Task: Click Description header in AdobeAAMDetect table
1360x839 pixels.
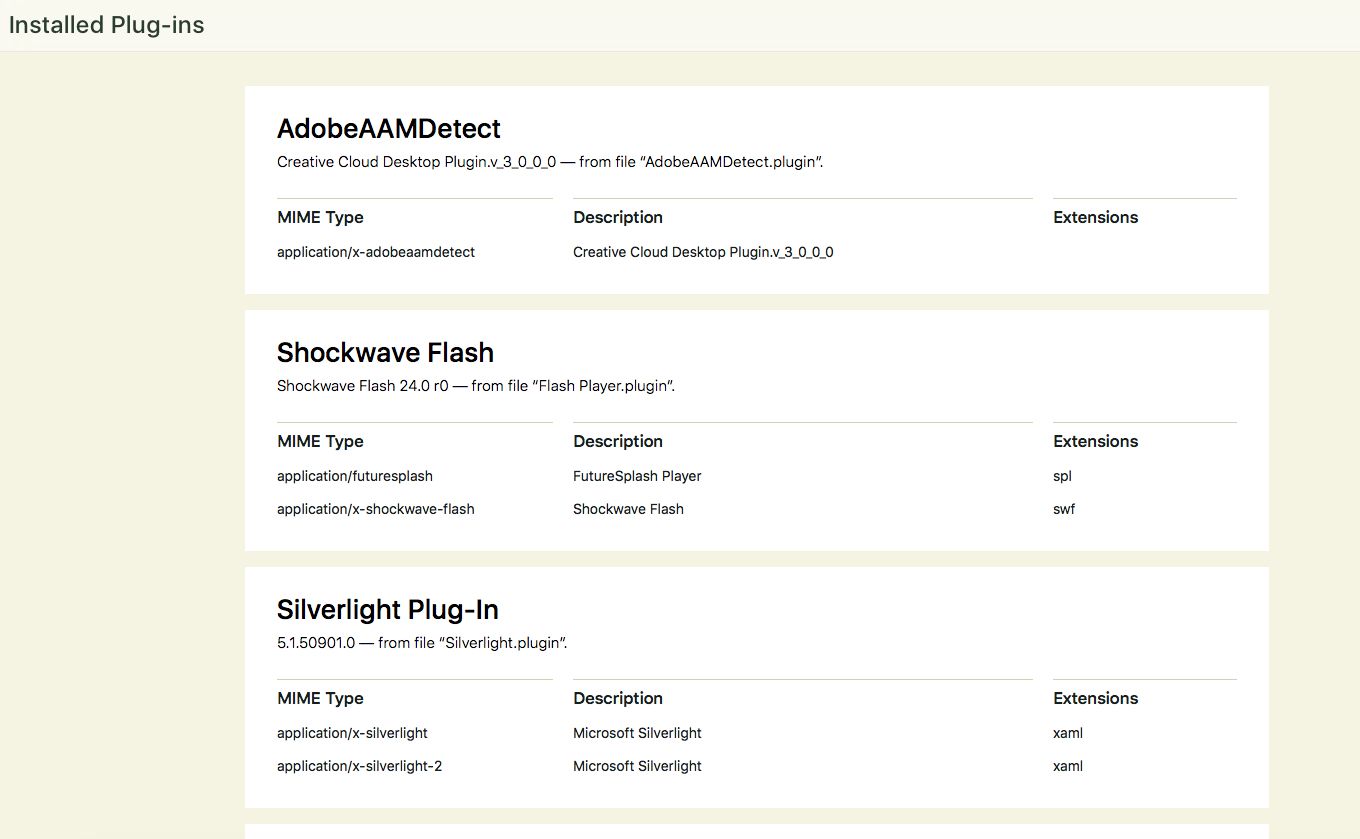Action: [618, 217]
